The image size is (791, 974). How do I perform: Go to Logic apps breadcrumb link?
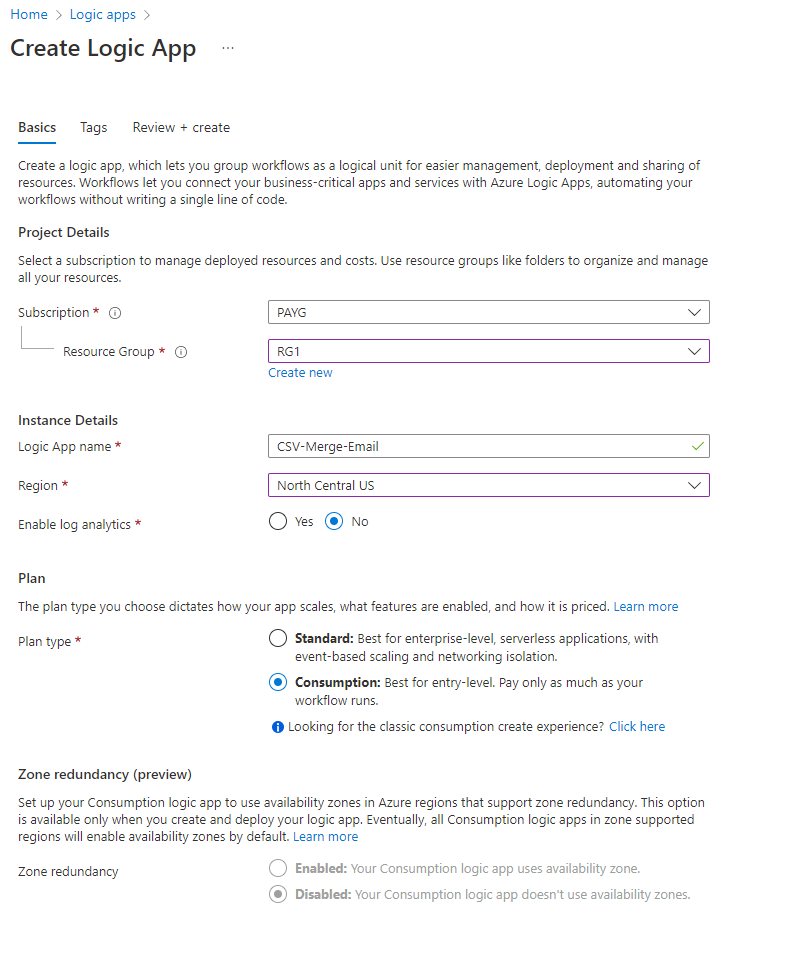pos(104,15)
